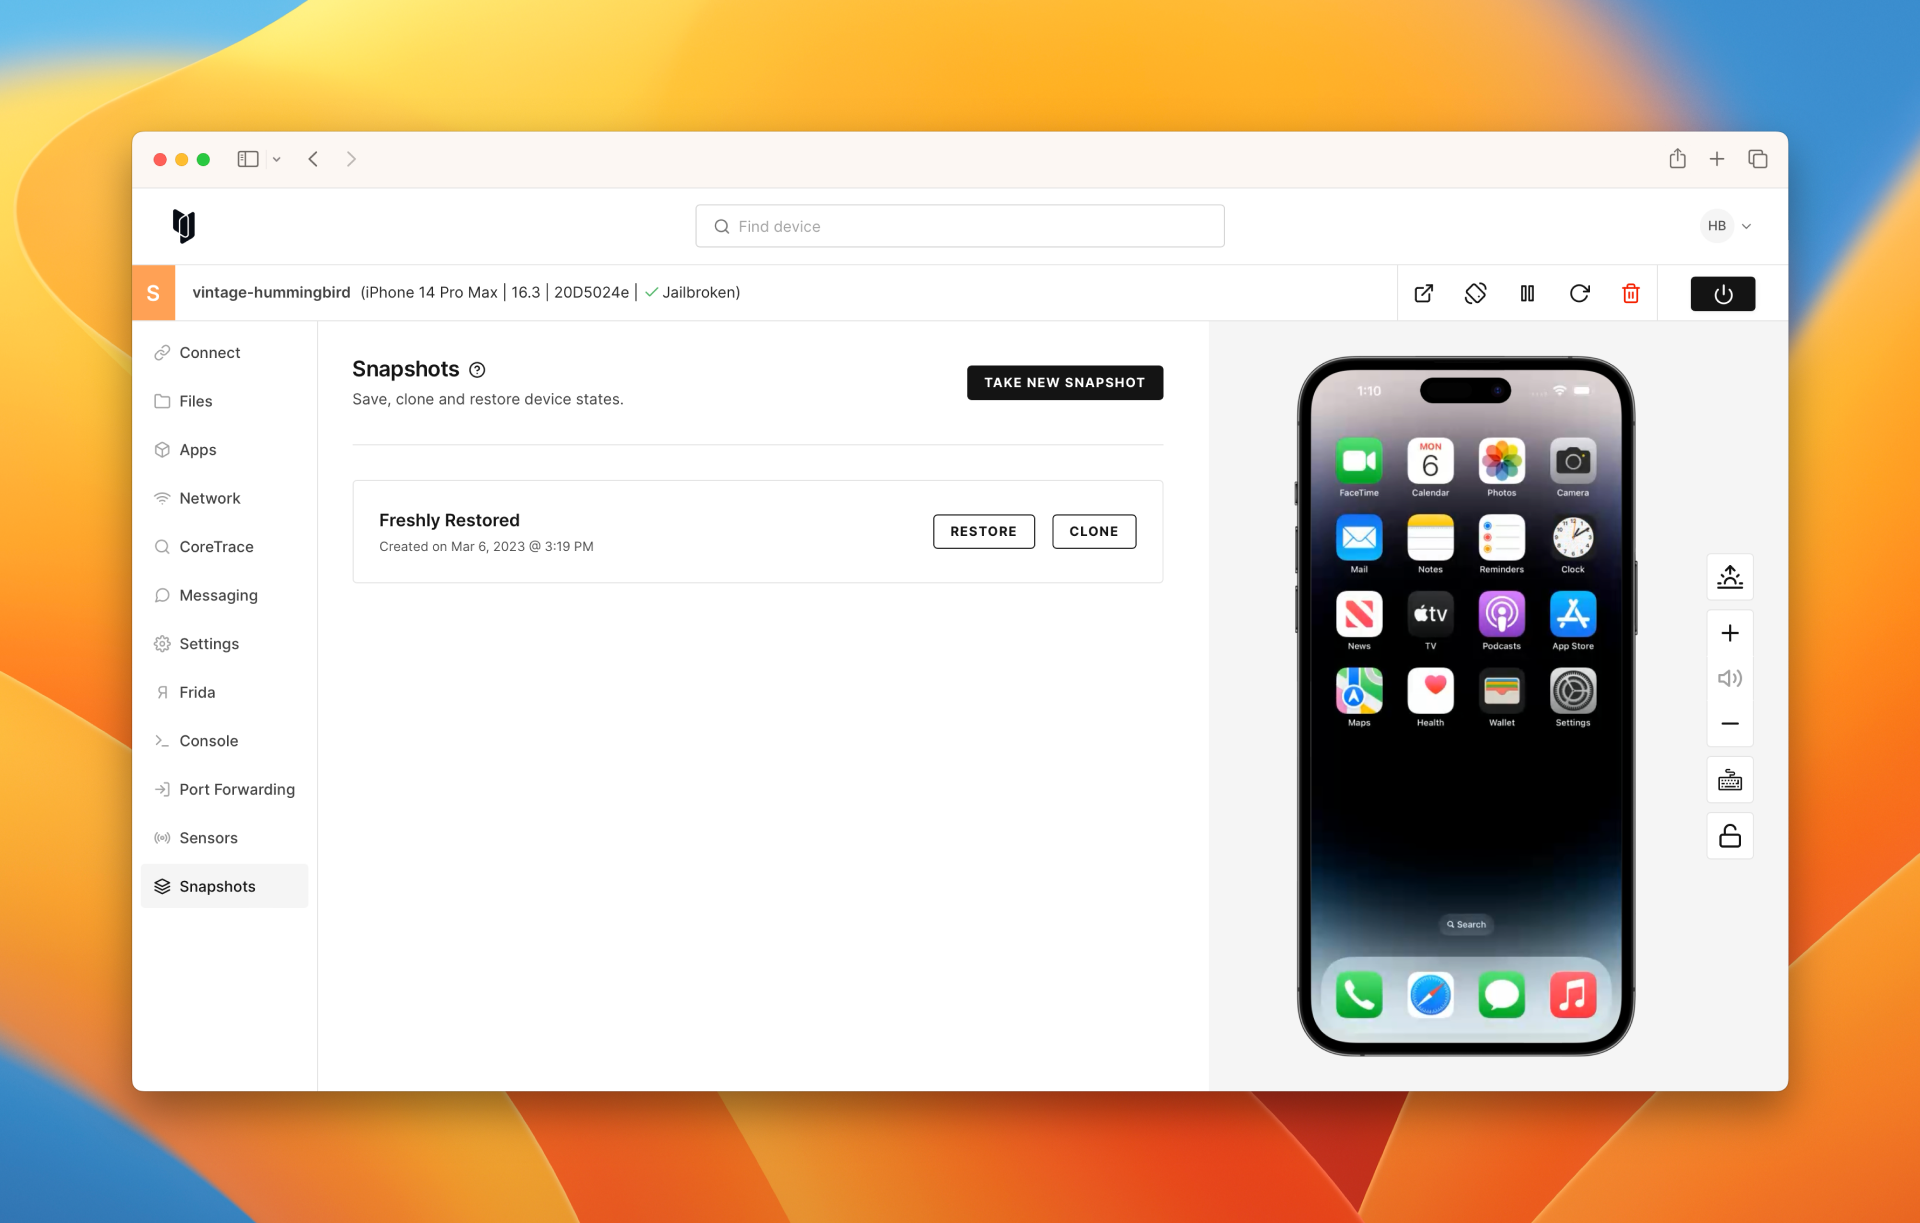Toggle the browser sidebar icon
Screen dimensions: 1920x1223
248,159
